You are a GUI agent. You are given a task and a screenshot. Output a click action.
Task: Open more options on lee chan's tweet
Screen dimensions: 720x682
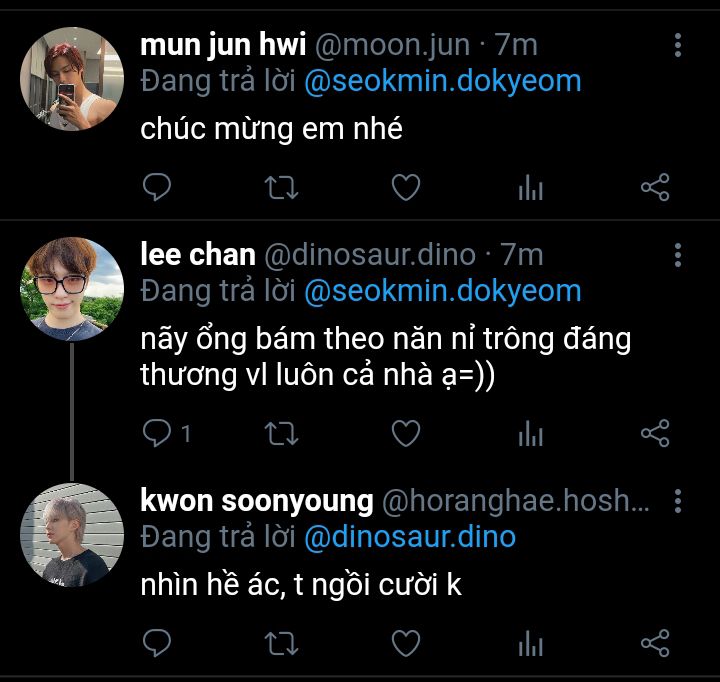pyautogui.click(x=678, y=255)
